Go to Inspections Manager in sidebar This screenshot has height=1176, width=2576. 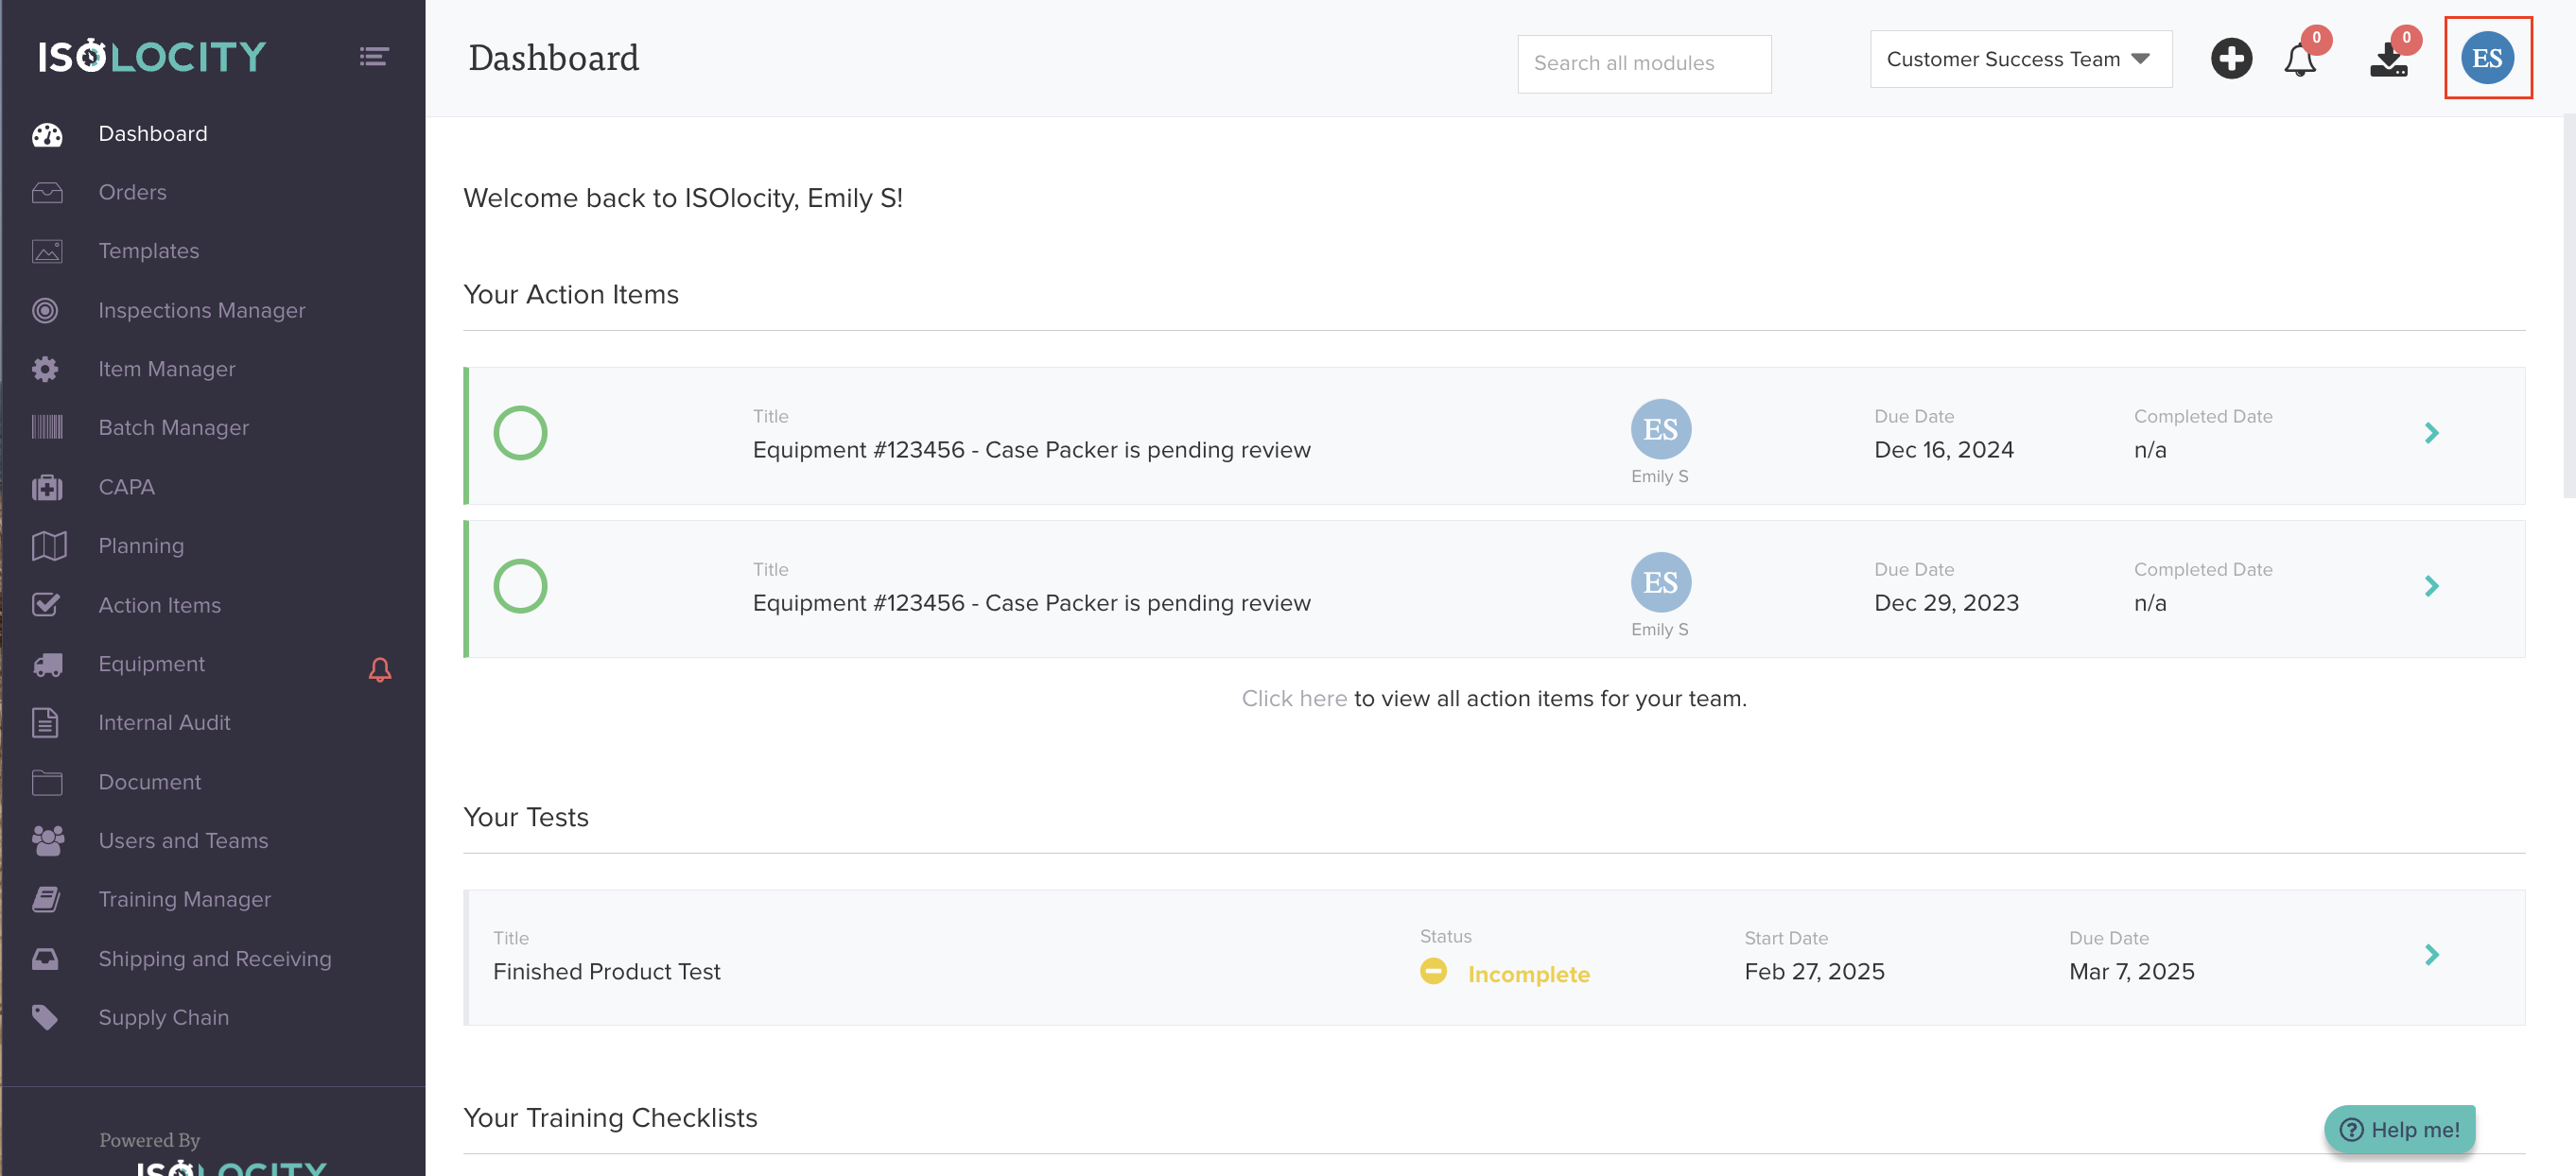pyautogui.click(x=201, y=310)
